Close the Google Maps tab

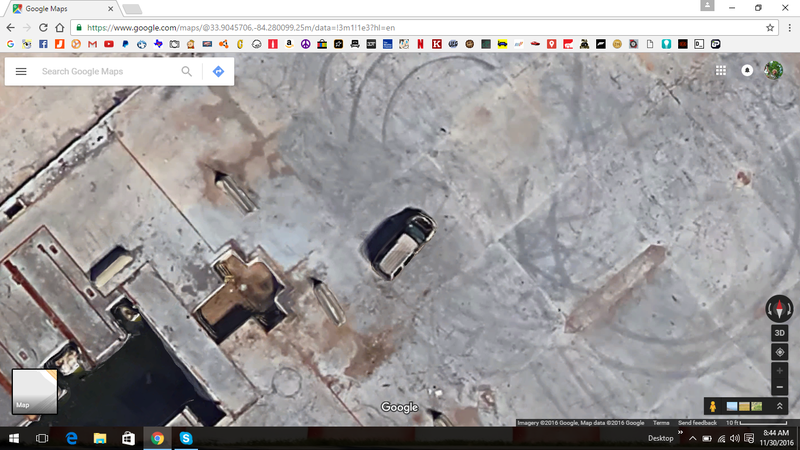(x=110, y=9)
